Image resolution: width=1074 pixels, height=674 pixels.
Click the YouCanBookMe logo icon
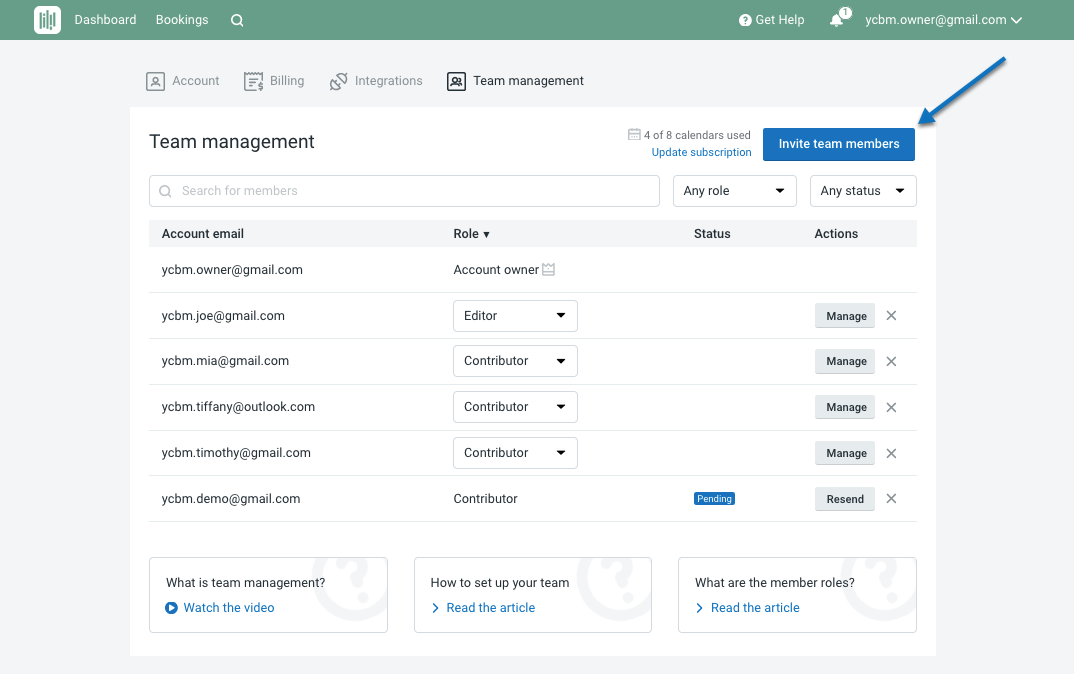46,19
